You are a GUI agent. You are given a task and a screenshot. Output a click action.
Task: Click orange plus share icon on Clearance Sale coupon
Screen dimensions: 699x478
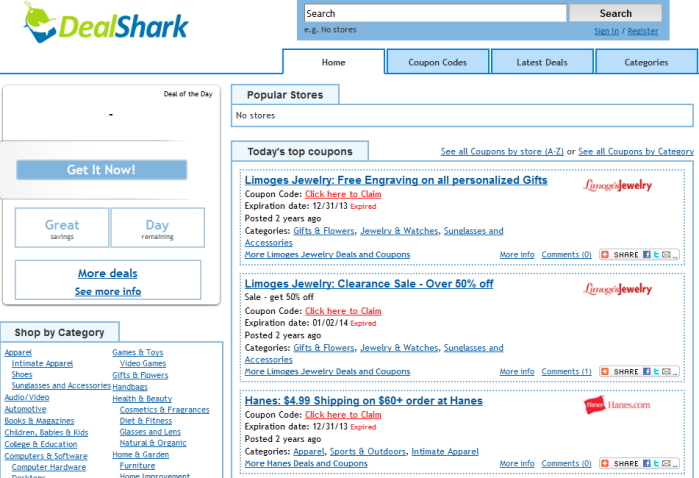[605, 371]
